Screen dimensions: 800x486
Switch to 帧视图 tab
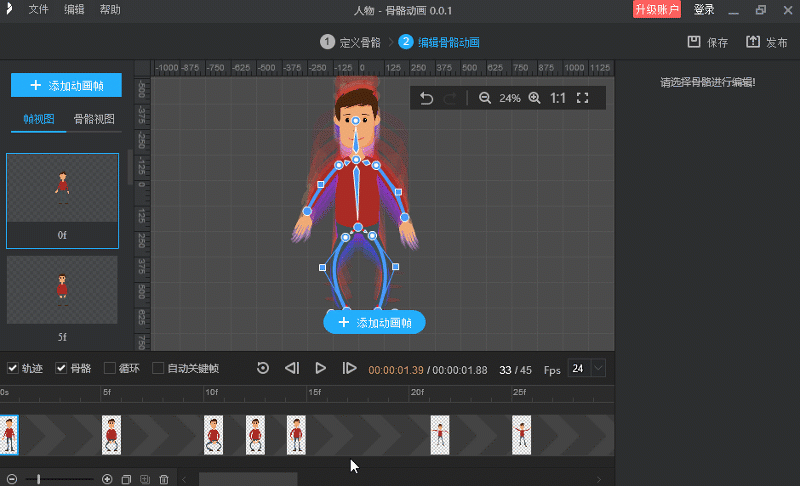tap(39, 119)
